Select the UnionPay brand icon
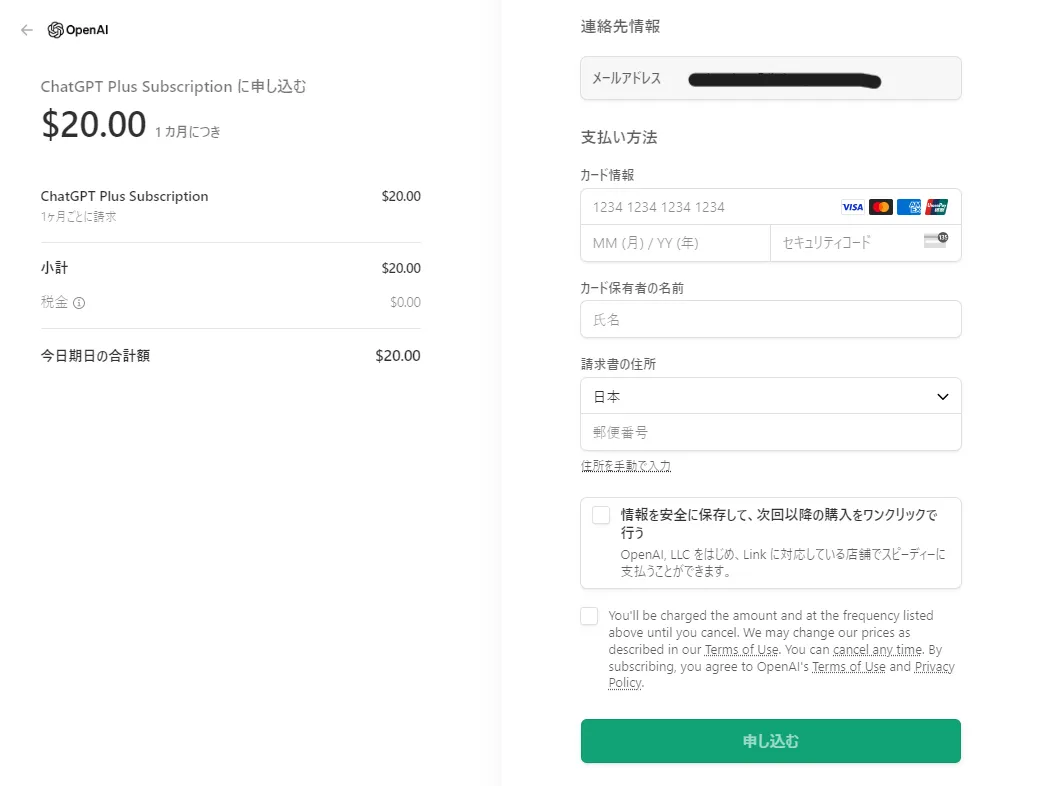The height and width of the screenshot is (786, 1059). [938, 206]
